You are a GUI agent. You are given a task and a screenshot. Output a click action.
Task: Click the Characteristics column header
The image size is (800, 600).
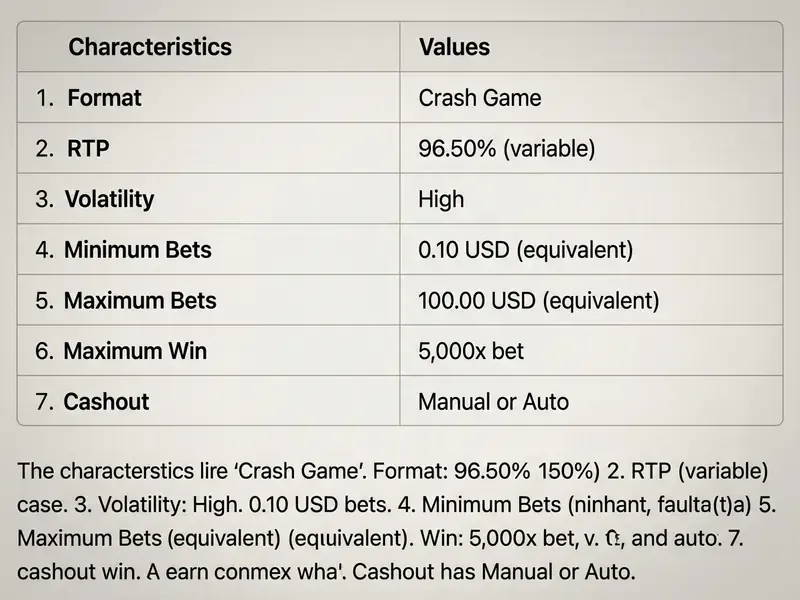point(150,47)
